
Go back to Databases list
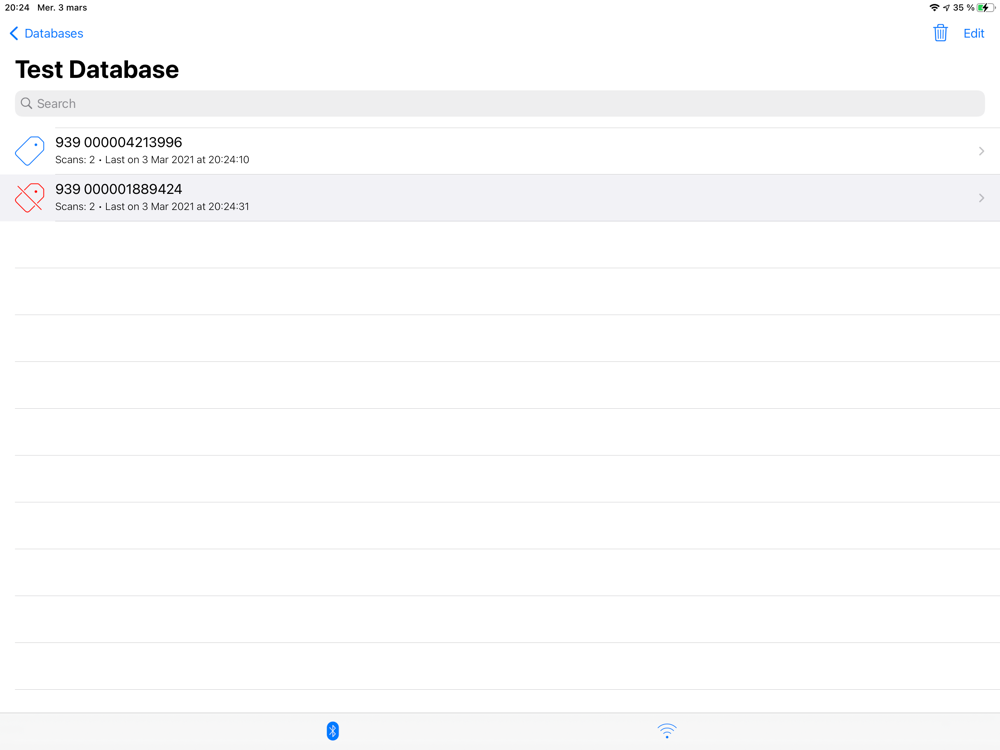[47, 33]
